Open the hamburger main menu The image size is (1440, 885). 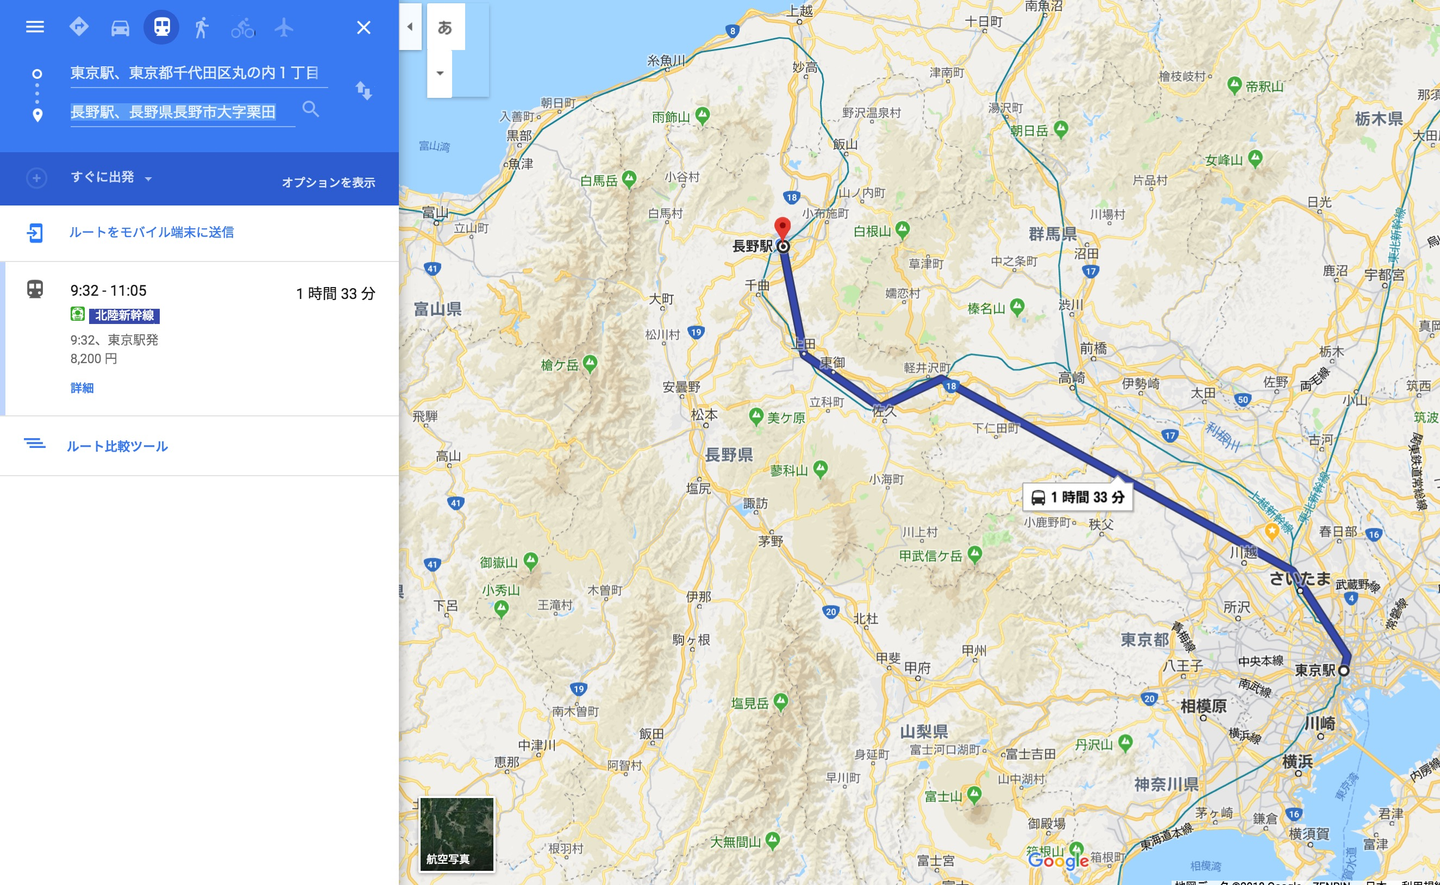tap(35, 27)
